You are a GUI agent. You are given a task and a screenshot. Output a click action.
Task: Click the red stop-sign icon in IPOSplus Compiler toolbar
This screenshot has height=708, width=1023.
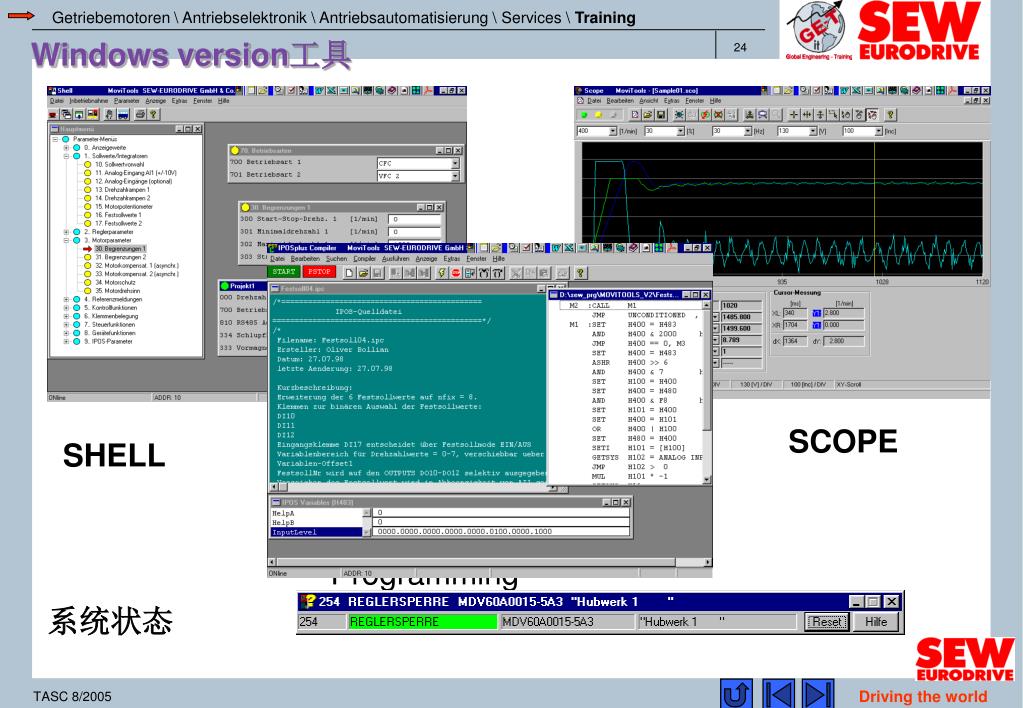click(x=455, y=273)
